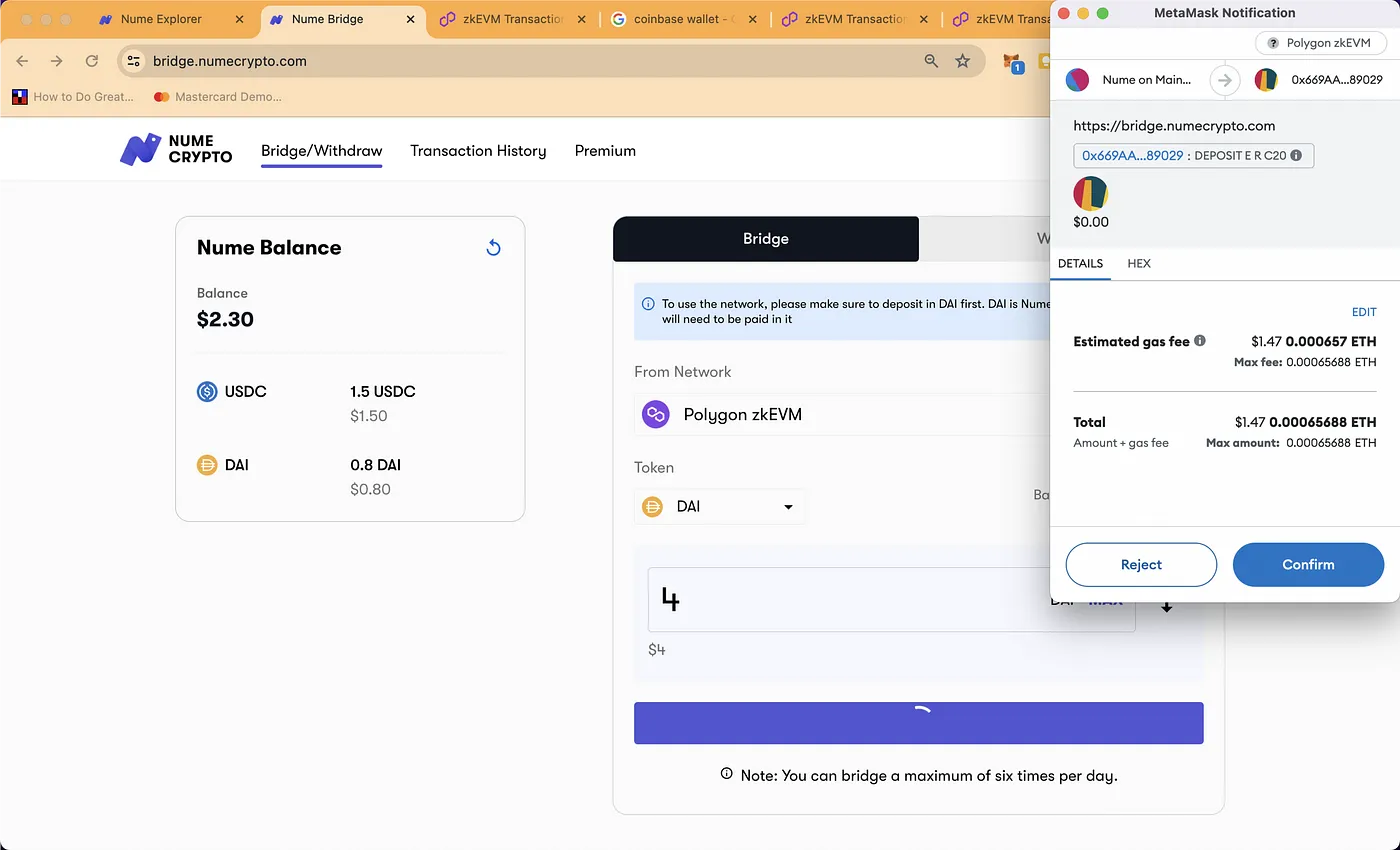Image resolution: width=1400 pixels, height=850 pixels.
Task: Close the Nume Explorer tab
Action: (x=239, y=19)
